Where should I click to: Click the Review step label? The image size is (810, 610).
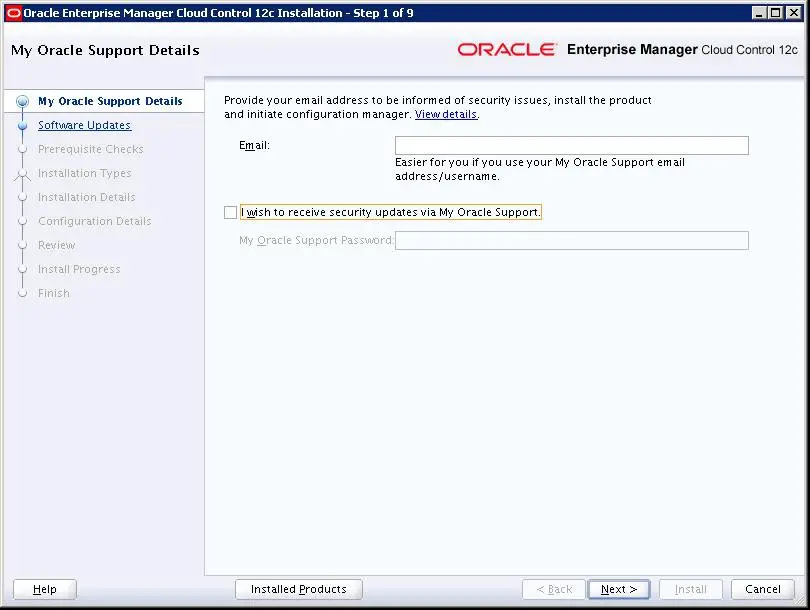(x=56, y=245)
